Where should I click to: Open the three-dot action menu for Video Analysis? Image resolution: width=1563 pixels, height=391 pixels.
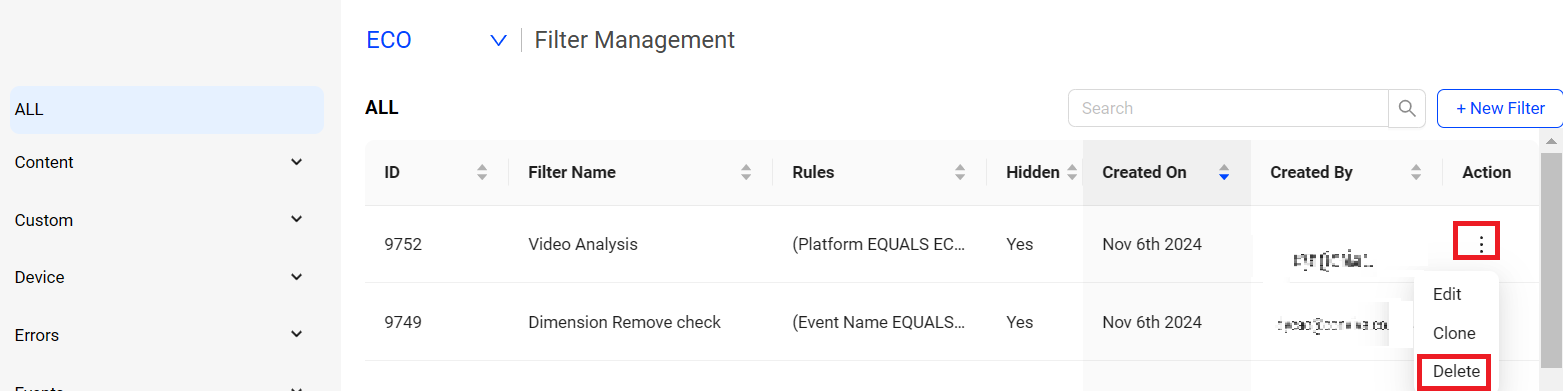click(1482, 243)
